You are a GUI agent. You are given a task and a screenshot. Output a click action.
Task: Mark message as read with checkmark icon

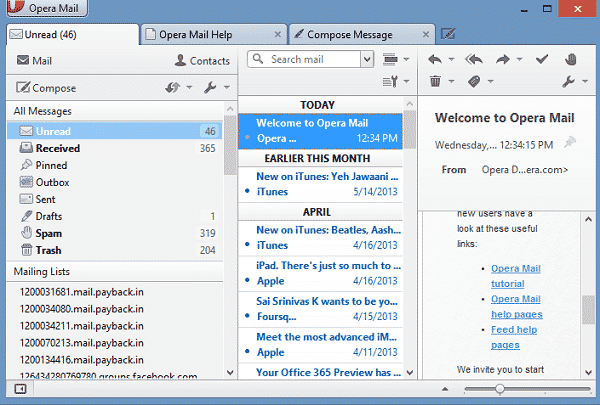pyautogui.click(x=542, y=59)
